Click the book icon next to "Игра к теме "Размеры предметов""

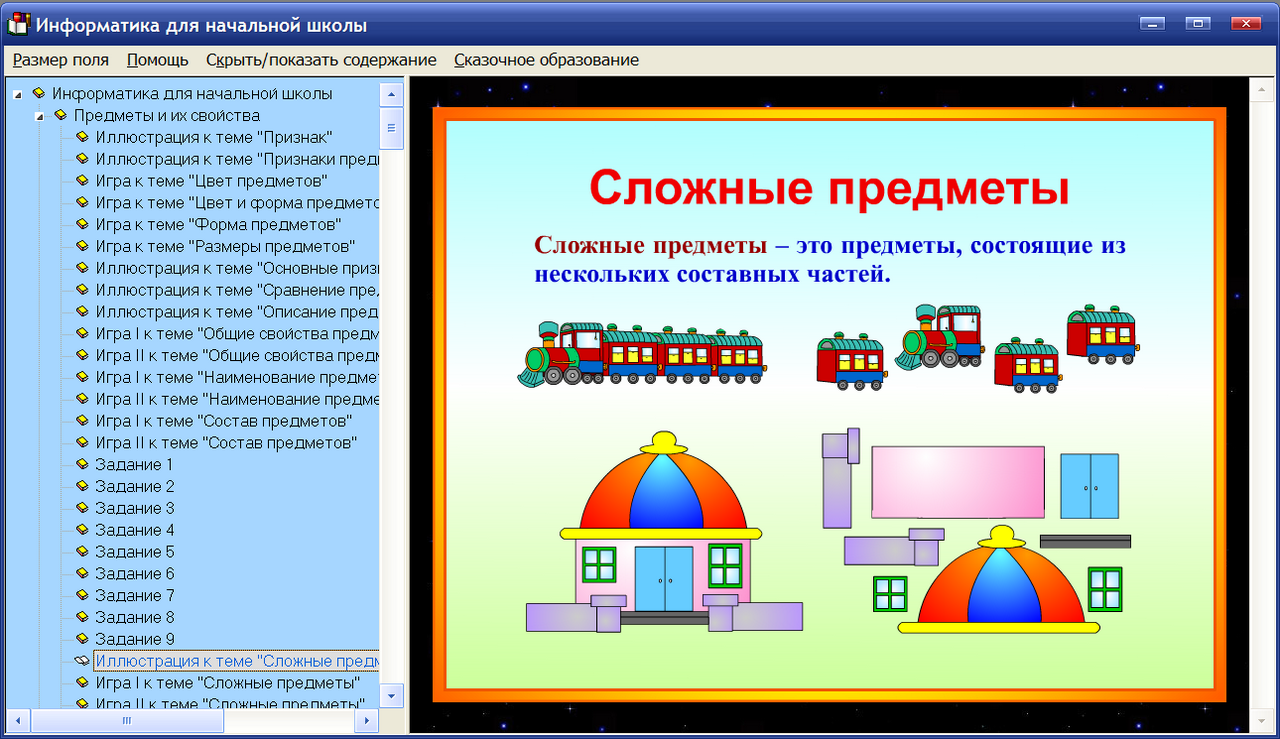(82, 246)
